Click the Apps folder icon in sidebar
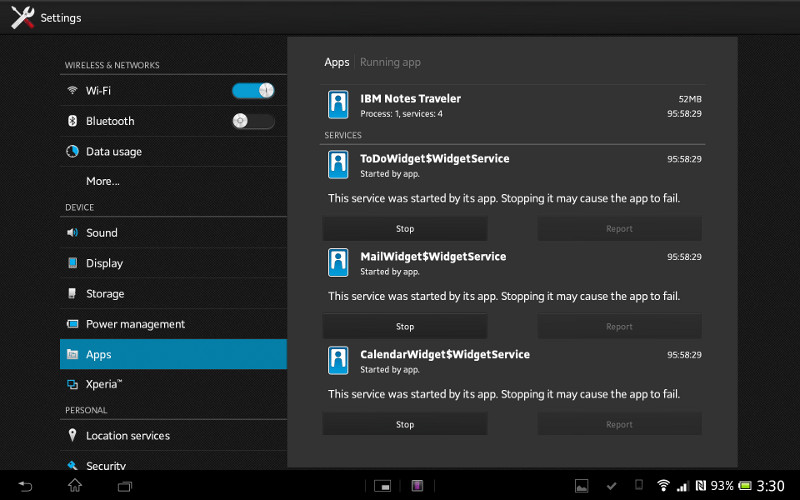This screenshot has height=500, width=800. point(72,354)
